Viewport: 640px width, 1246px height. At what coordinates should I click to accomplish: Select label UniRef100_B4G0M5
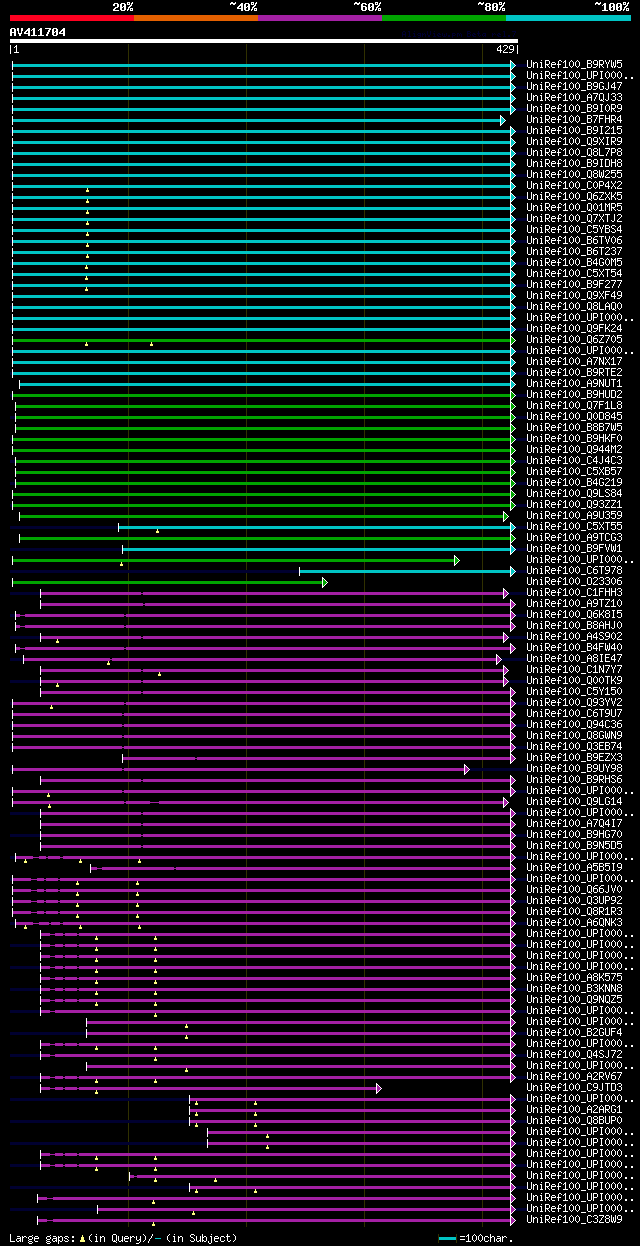574,263
